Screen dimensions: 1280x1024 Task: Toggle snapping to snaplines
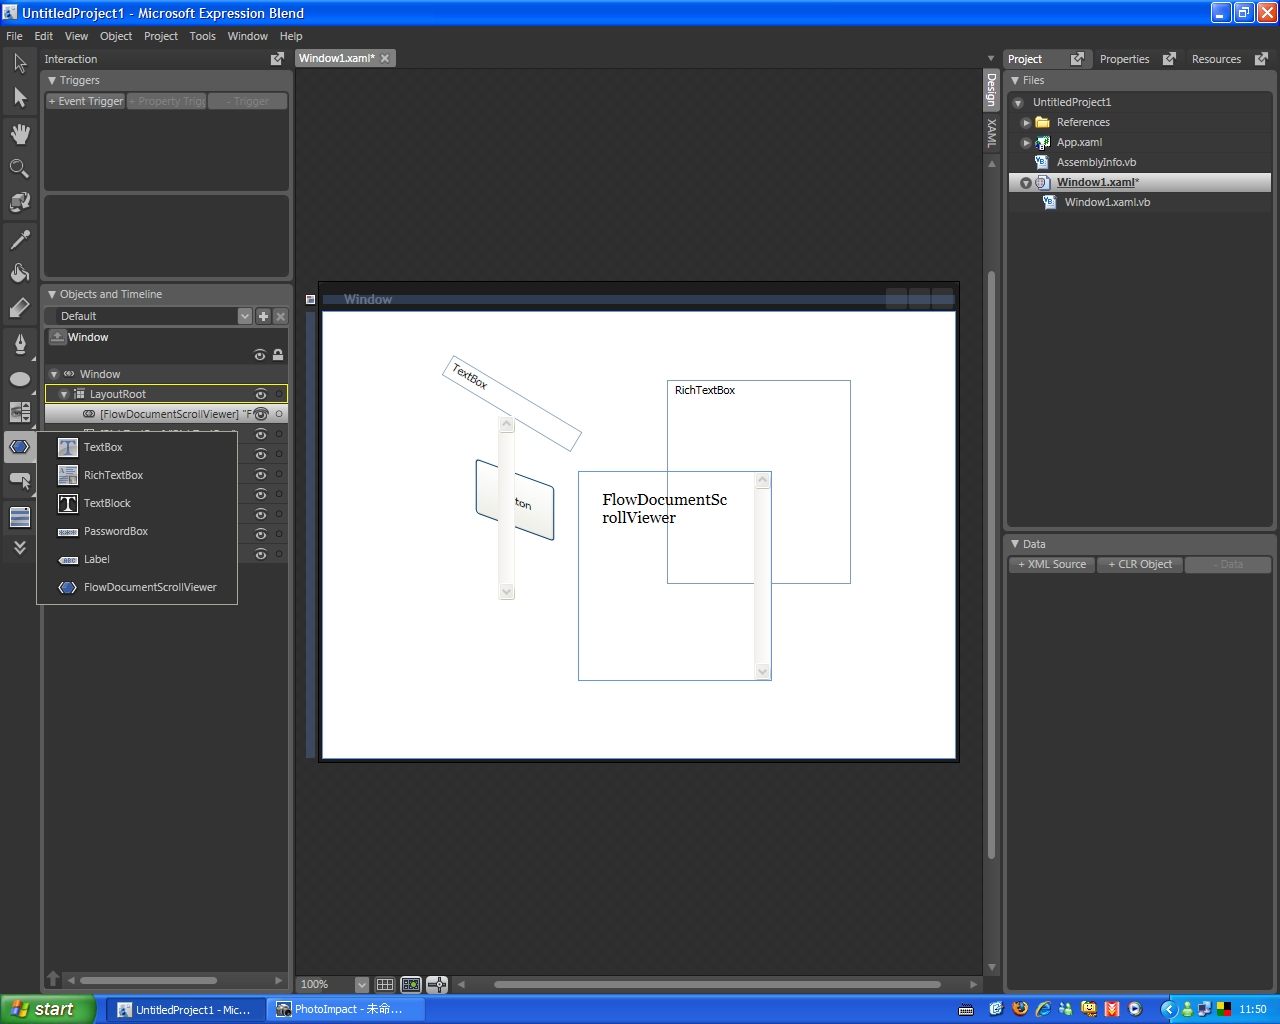[x=437, y=985]
